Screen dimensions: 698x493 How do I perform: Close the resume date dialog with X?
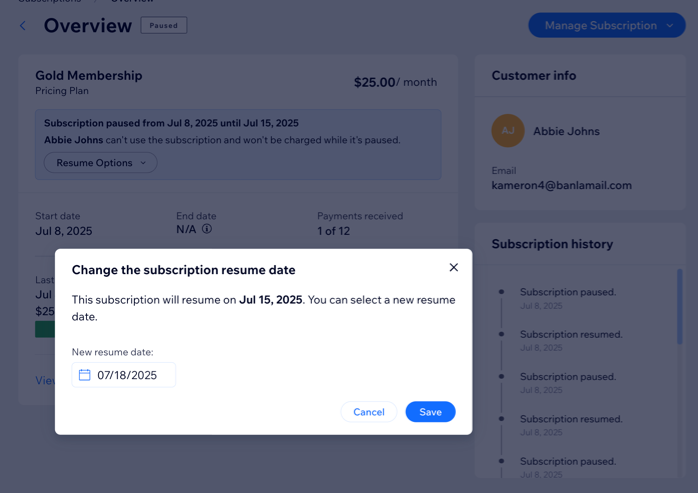point(453,267)
